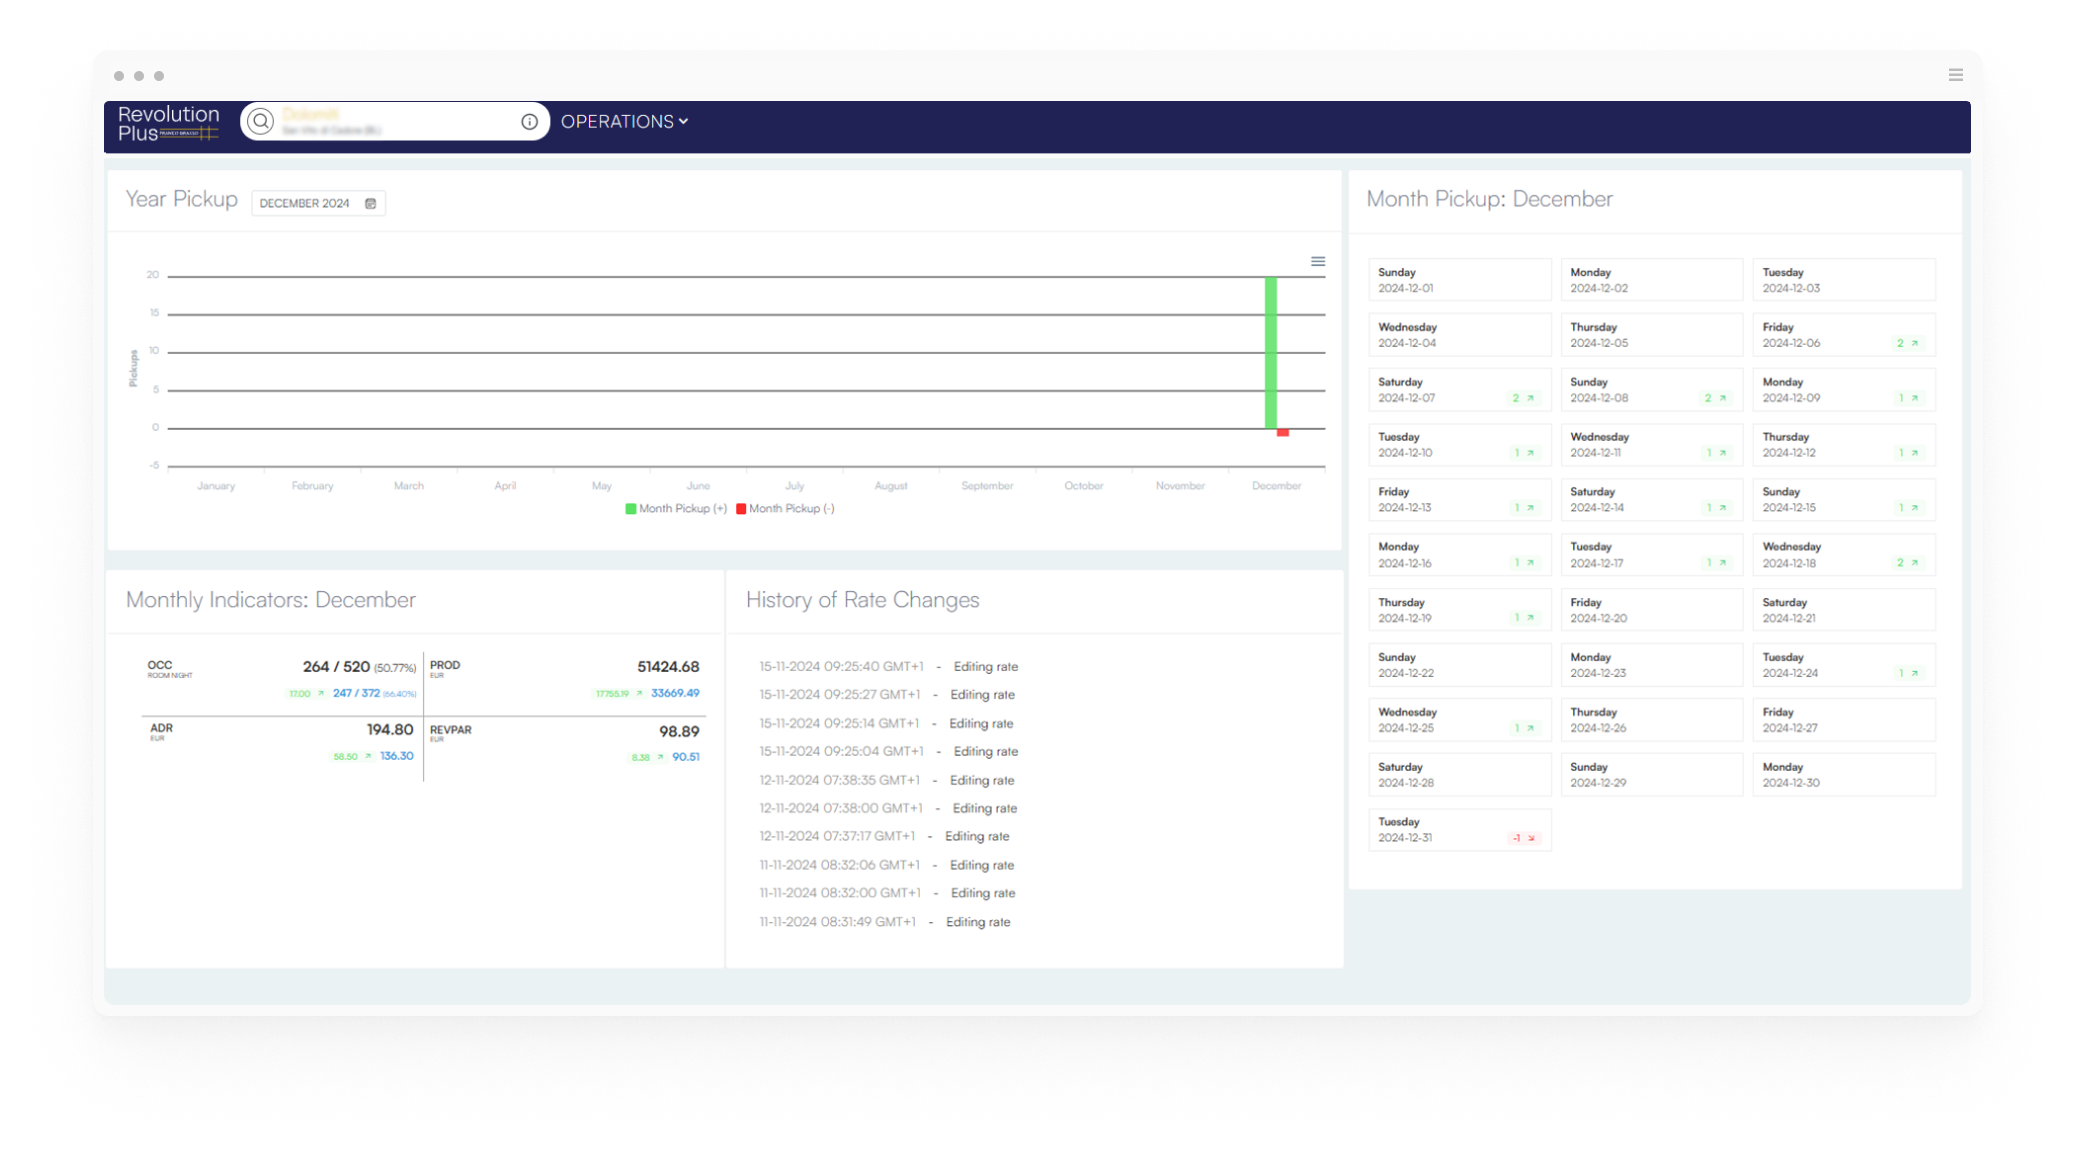The width and height of the screenshot is (2076, 1152).
Task: Open the 11-11-2024 08:31:49 rate change entry
Action: click(x=884, y=922)
